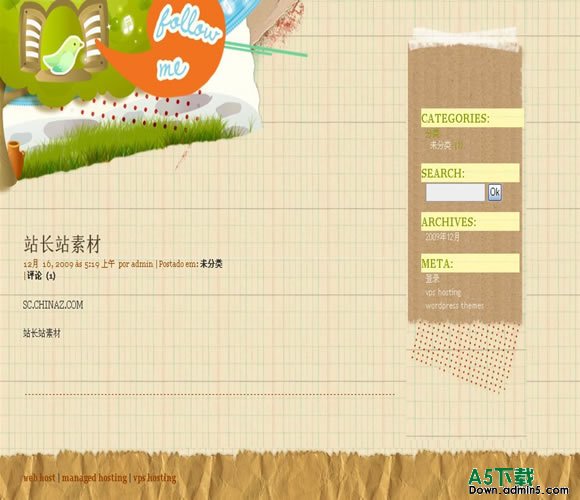Open the 'managed hosting' footer link

pos(94,477)
